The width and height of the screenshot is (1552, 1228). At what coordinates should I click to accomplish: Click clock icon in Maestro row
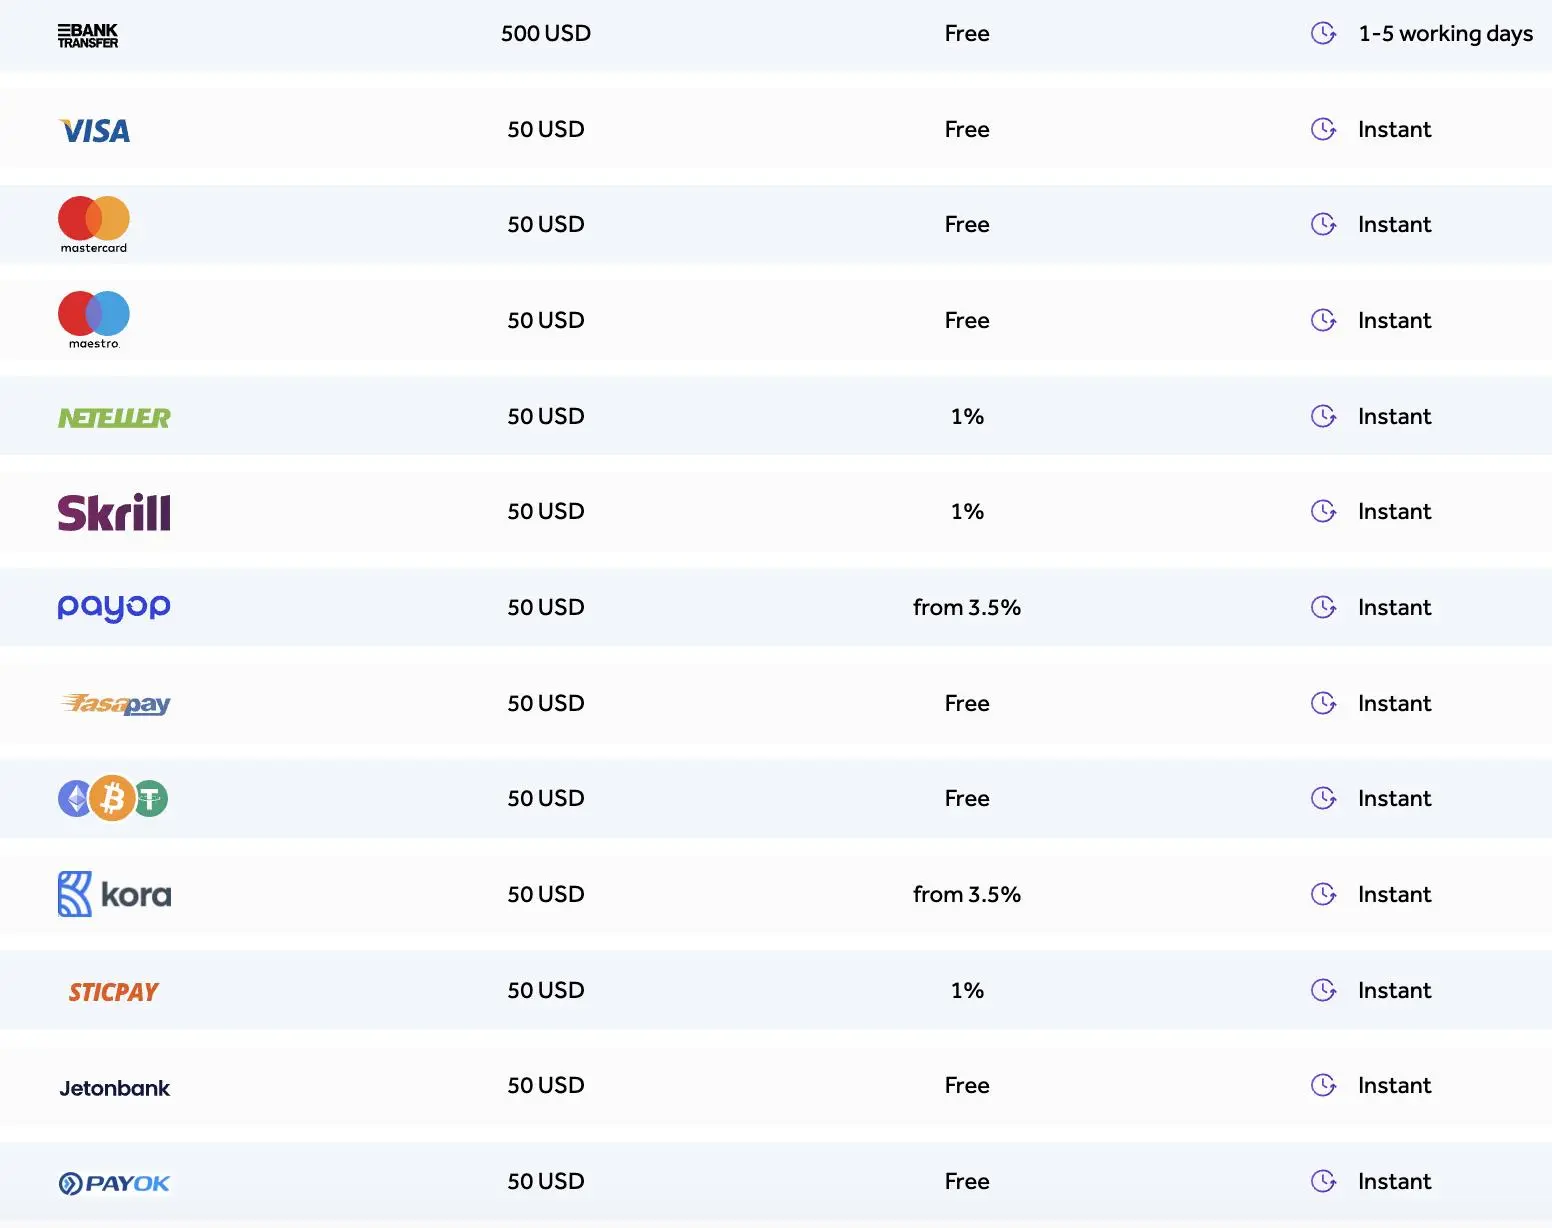[1323, 320]
